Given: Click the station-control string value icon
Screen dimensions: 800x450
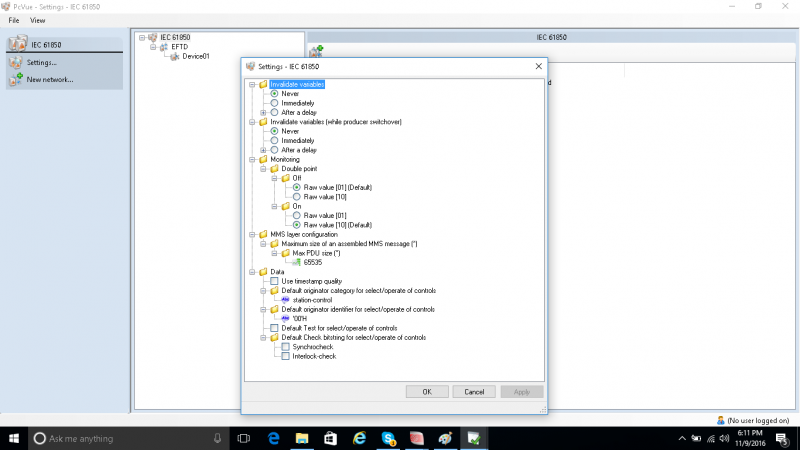Looking at the screenshot, I should point(285,300).
